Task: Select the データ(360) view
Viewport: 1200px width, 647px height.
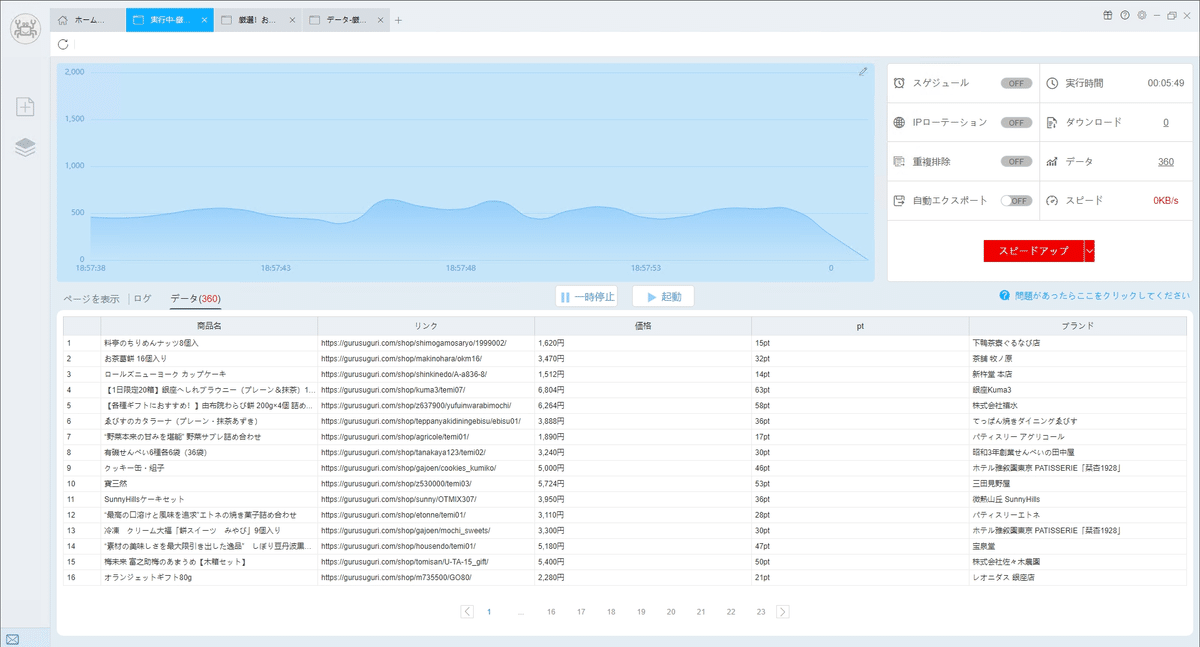Action: click(195, 298)
